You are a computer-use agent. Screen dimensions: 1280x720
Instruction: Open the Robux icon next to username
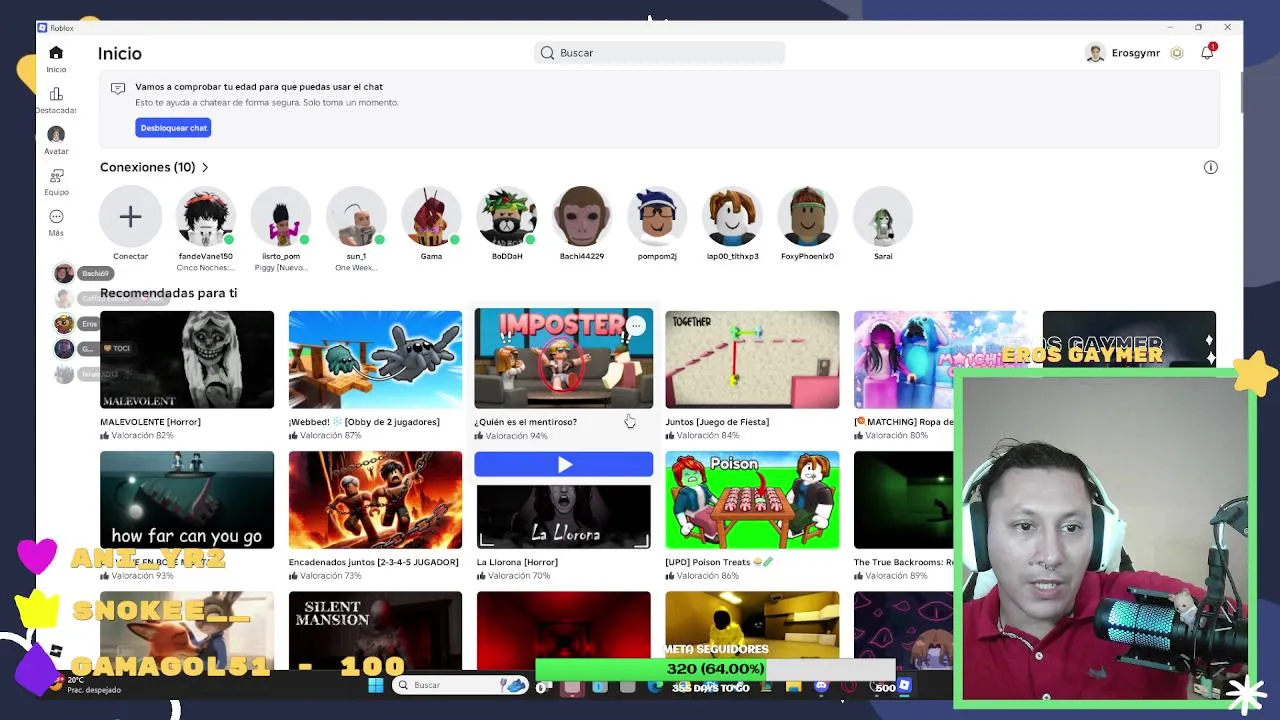(x=1177, y=53)
